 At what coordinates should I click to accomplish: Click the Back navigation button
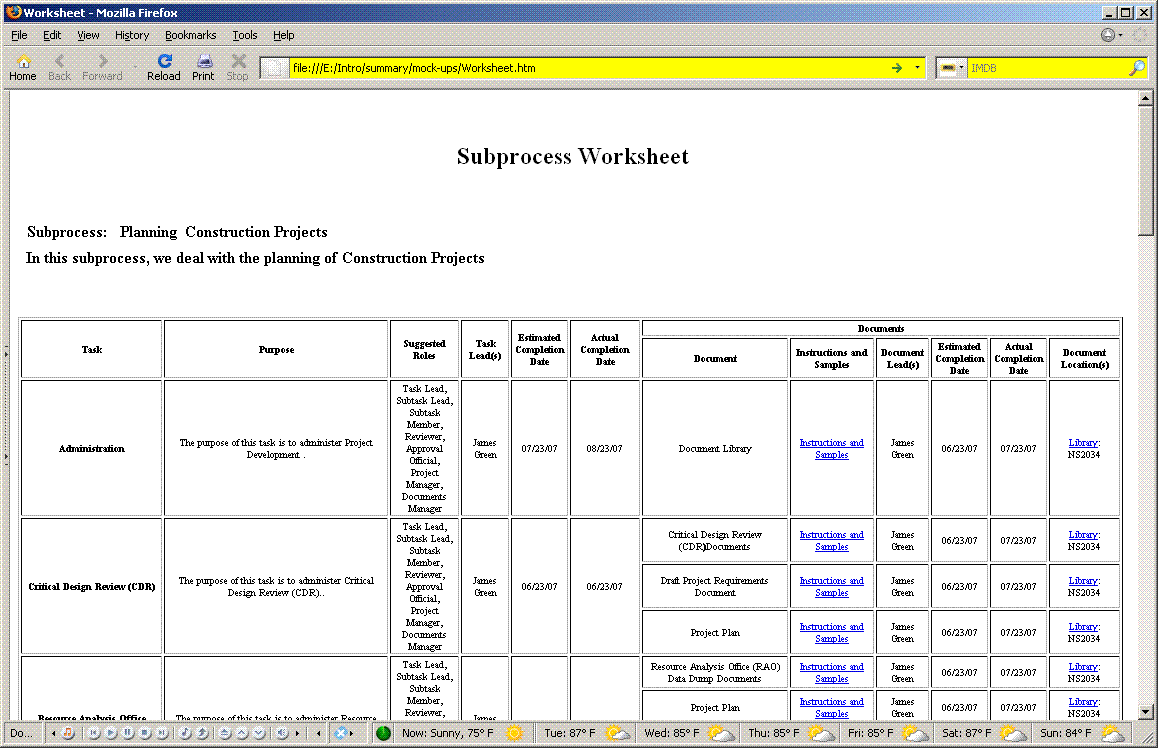pyautogui.click(x=59, y=67)
